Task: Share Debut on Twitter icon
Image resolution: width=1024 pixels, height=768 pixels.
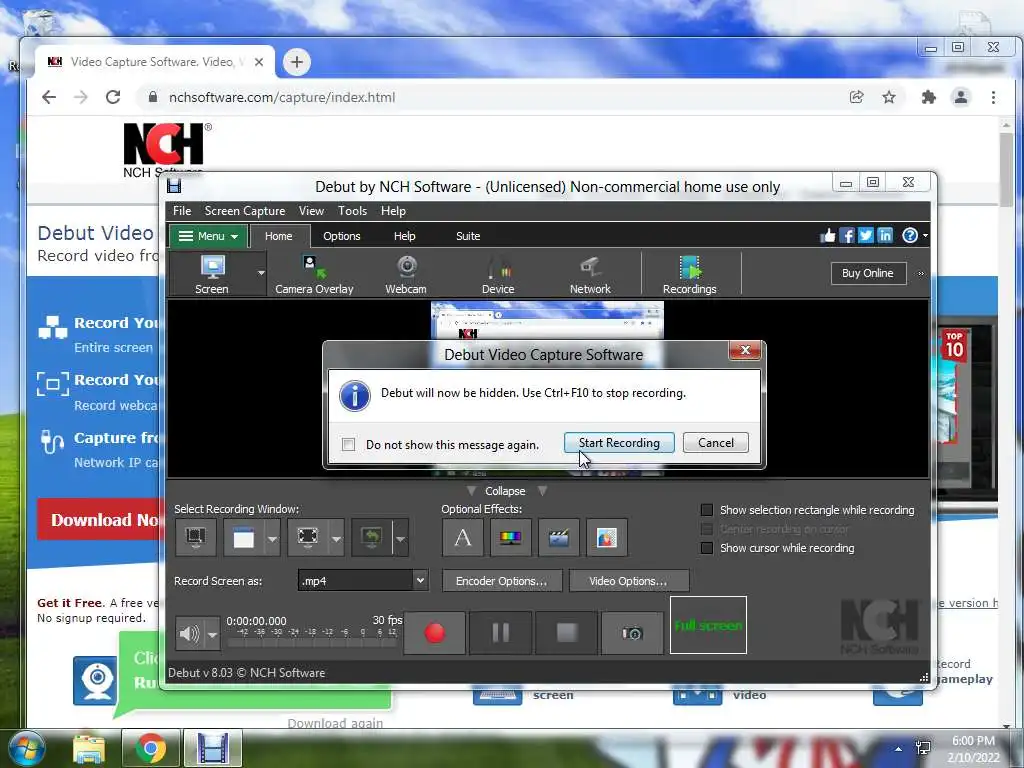Action: (866, 236)
